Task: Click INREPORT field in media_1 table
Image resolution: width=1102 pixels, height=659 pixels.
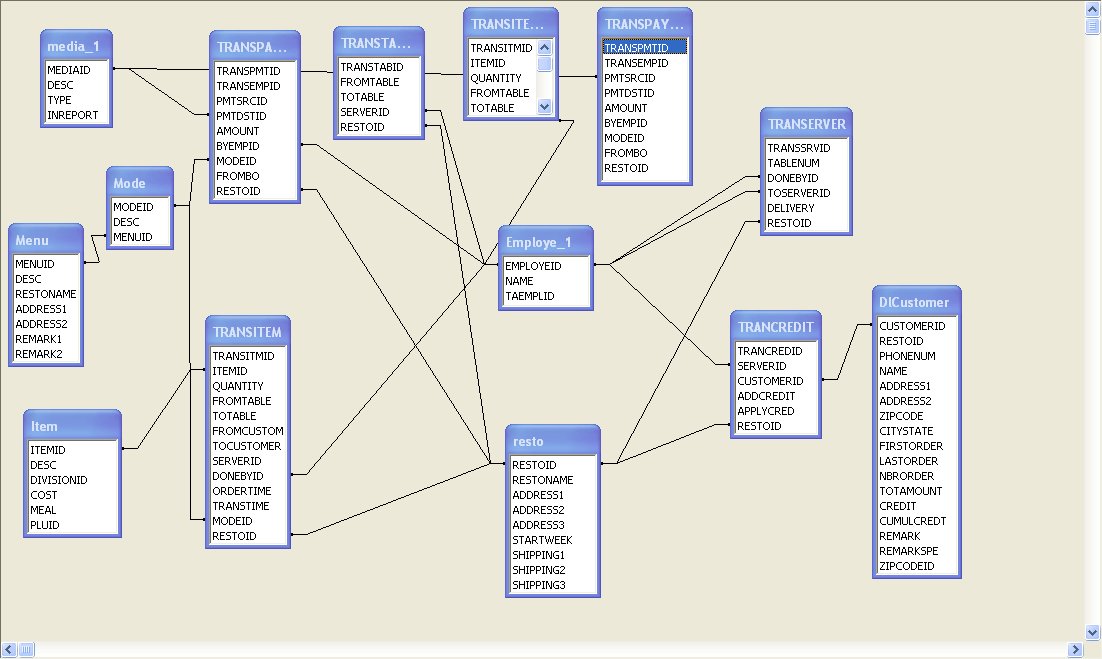Action: (73, 115)
